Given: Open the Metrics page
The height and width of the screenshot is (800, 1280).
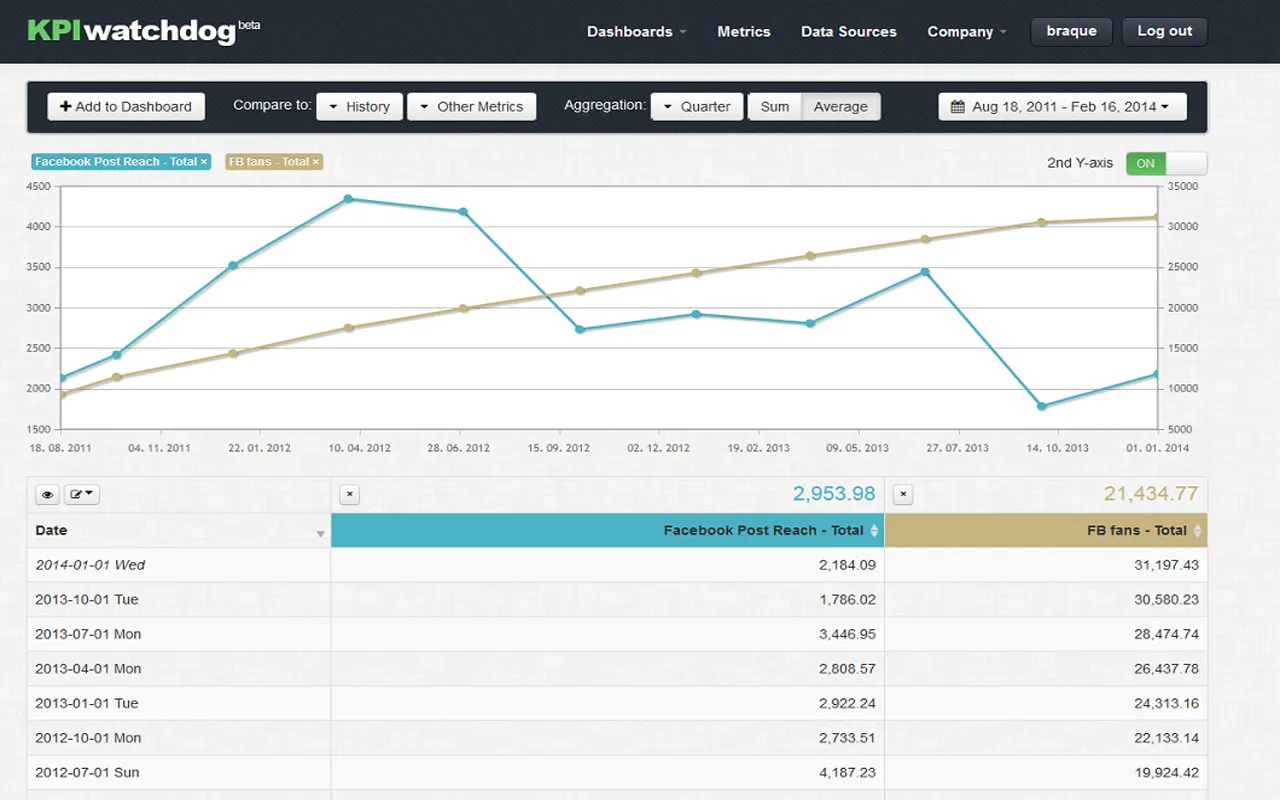Looking at the screenshot, I should (x=743, y=31).
